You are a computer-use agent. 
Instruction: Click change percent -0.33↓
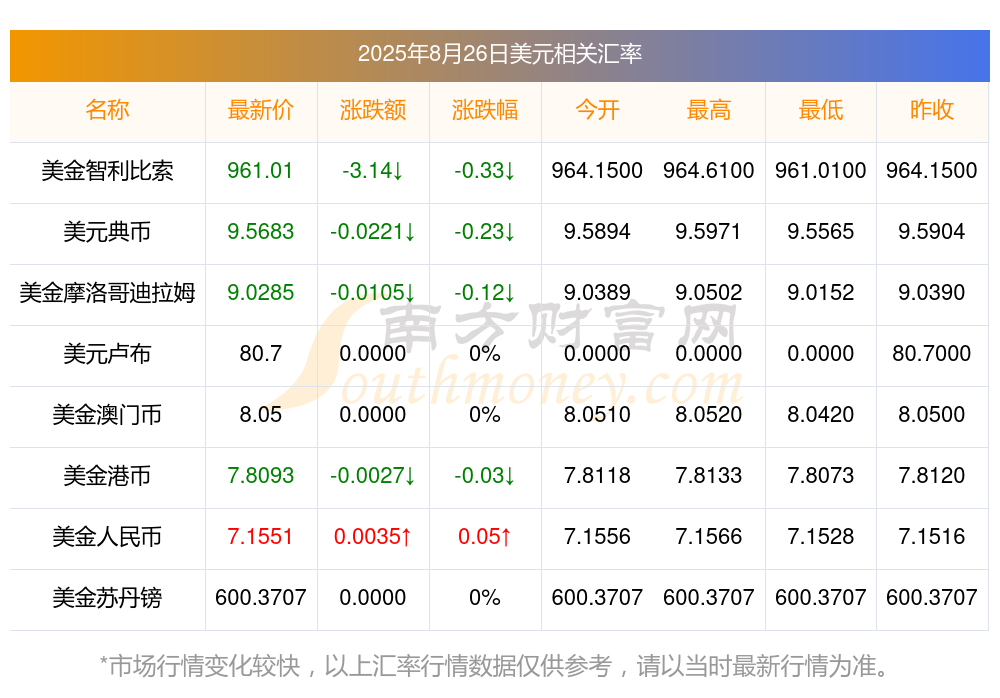coord(485,171)
